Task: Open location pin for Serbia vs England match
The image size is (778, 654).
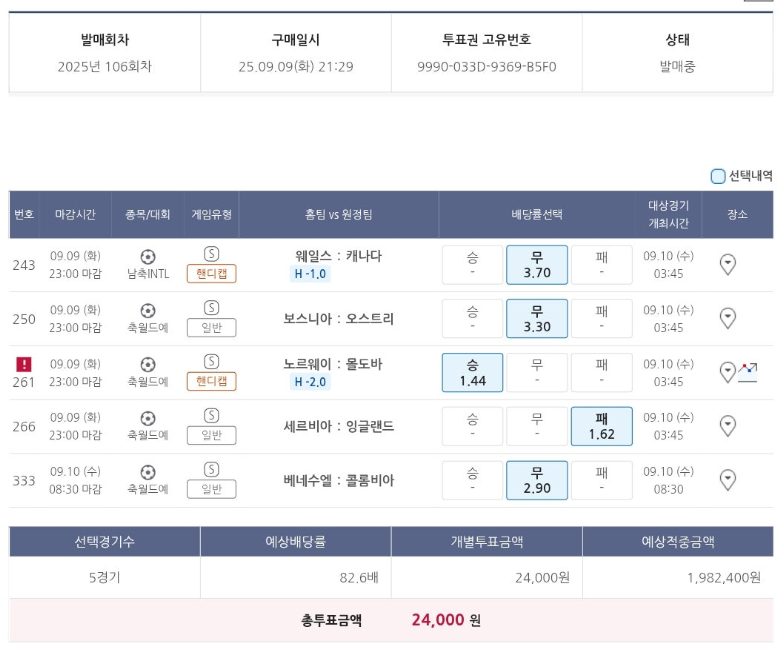Action: coord(727,426)
